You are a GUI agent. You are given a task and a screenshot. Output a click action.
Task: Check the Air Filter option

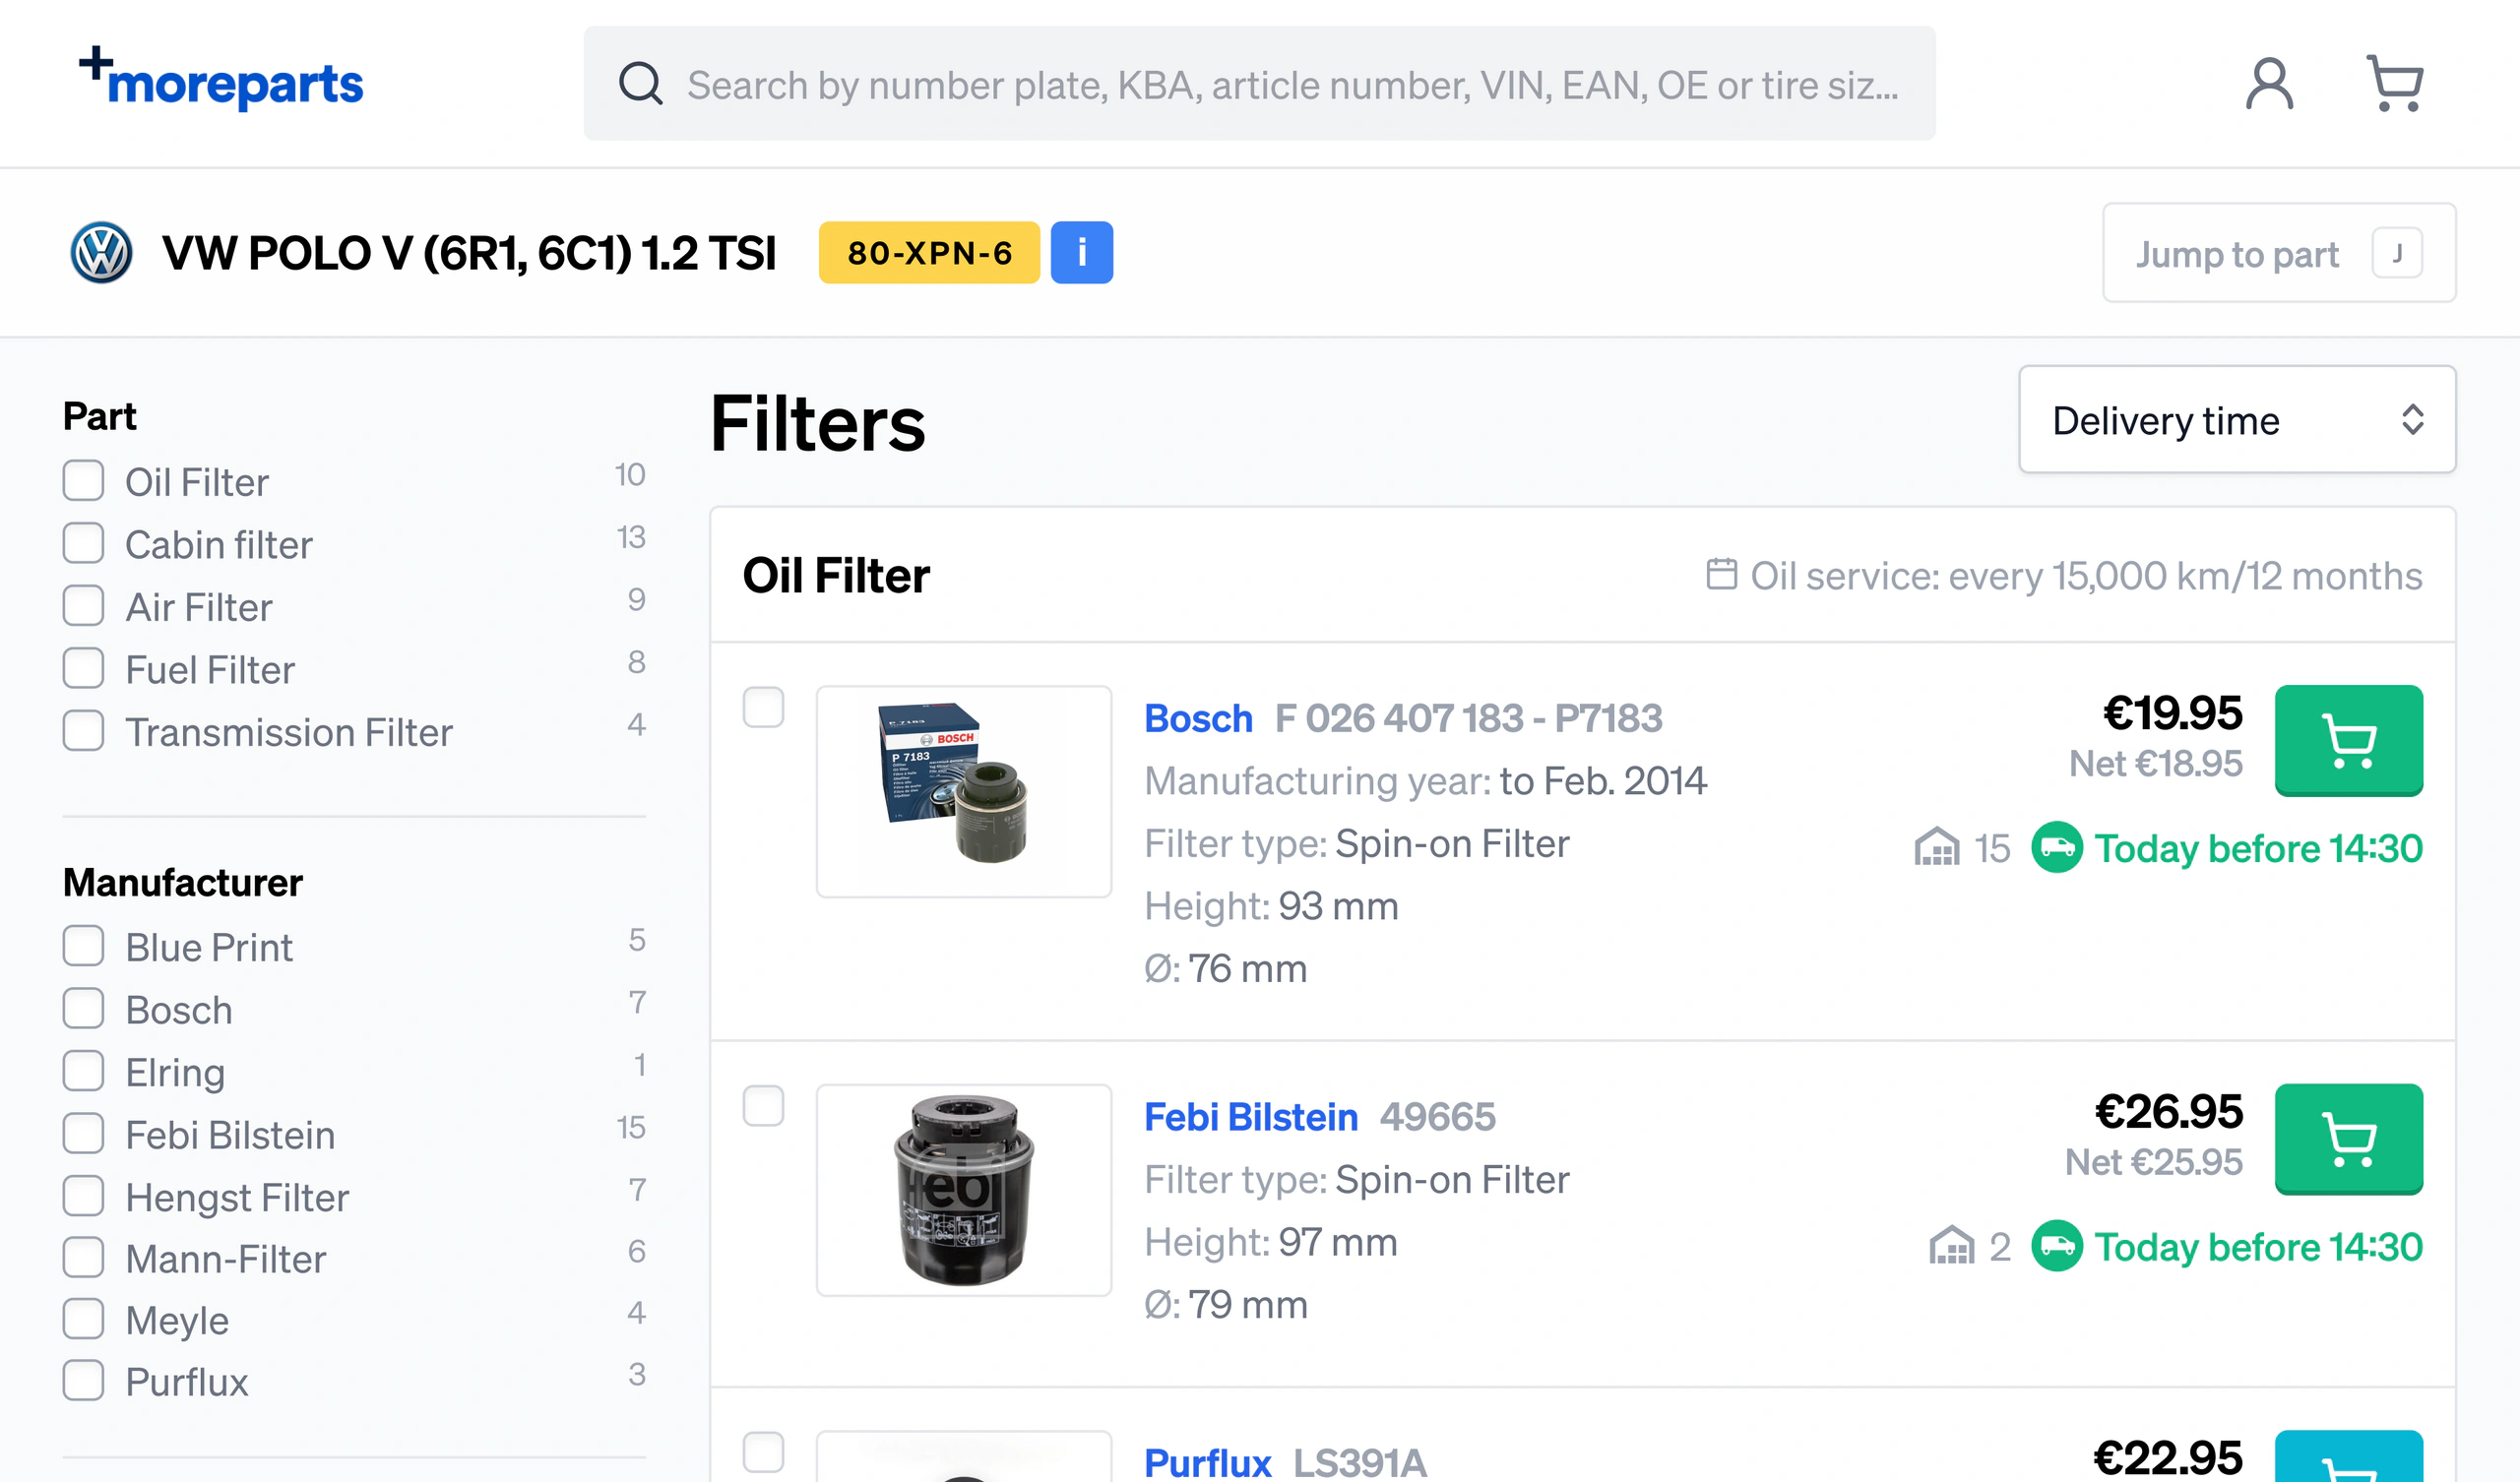[83, 606]
